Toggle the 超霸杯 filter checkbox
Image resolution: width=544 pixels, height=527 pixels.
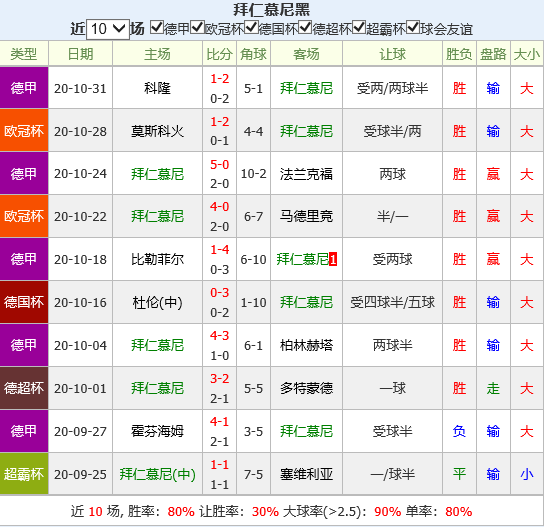pos(359,27)
